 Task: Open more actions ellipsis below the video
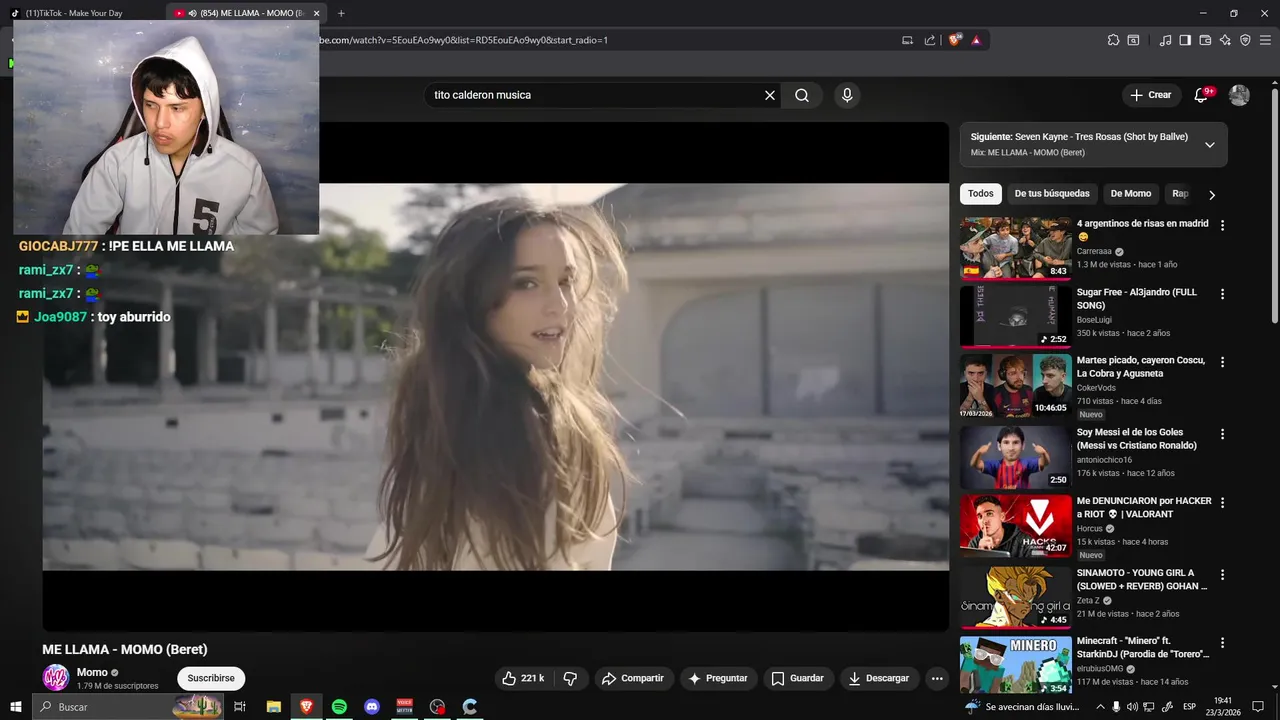point(937,678)
